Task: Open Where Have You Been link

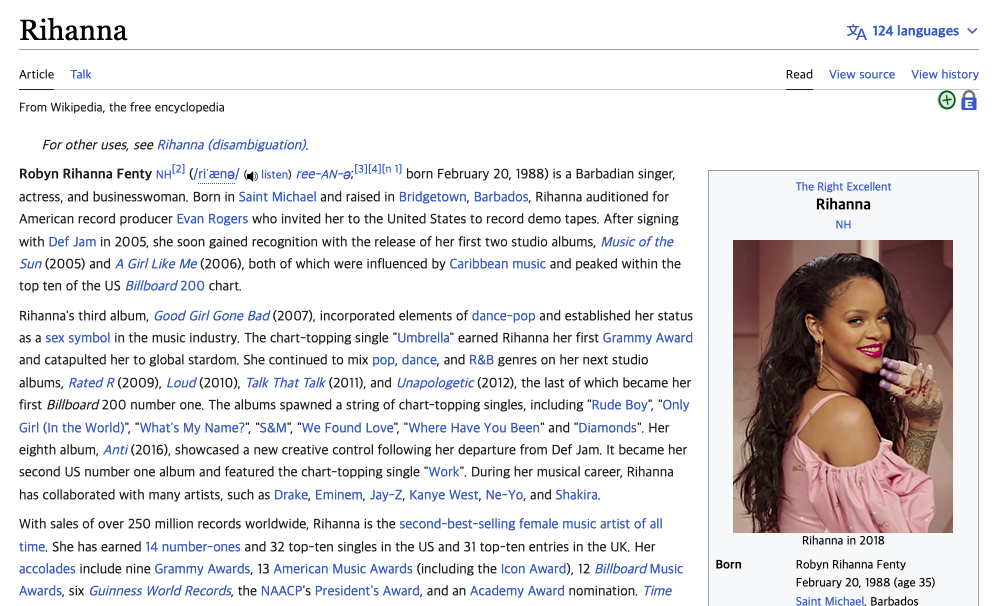Action: [474, 428]
